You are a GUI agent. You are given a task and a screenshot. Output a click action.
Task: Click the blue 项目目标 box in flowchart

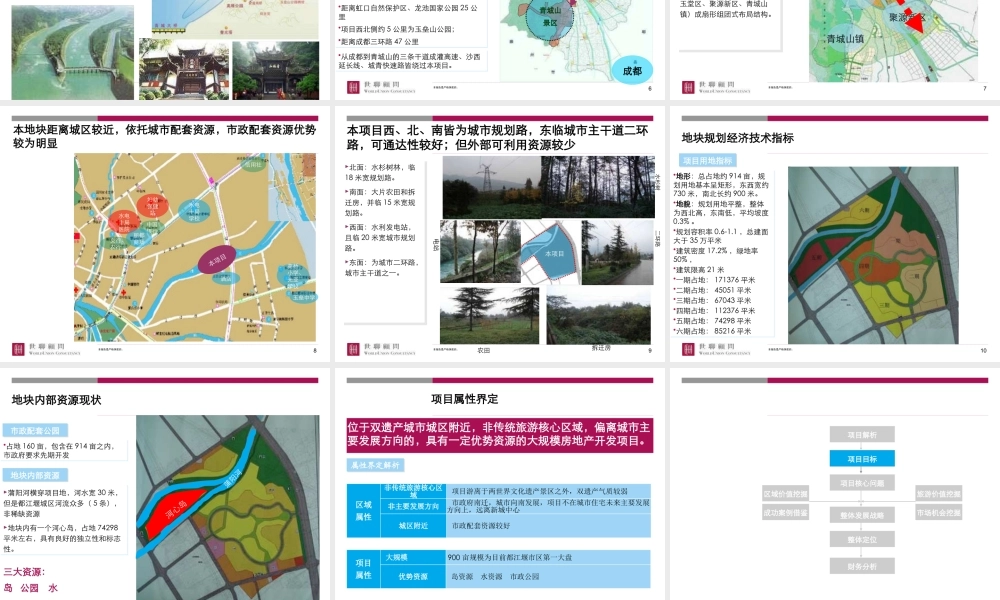coord(862,458)
